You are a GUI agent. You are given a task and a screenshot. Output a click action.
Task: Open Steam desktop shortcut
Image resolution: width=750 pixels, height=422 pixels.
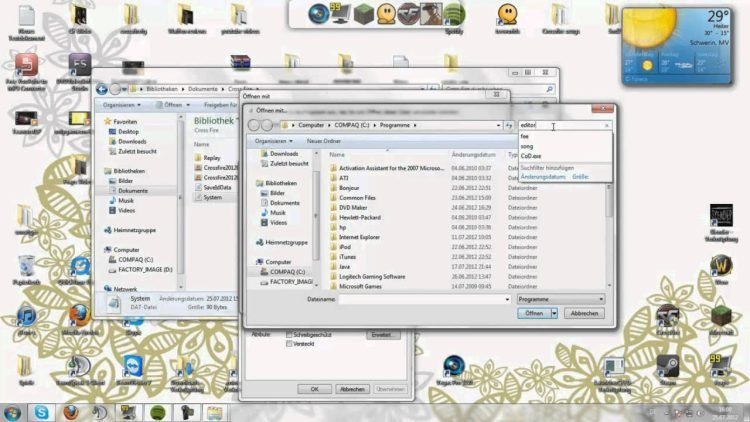[x=668, y=369]
